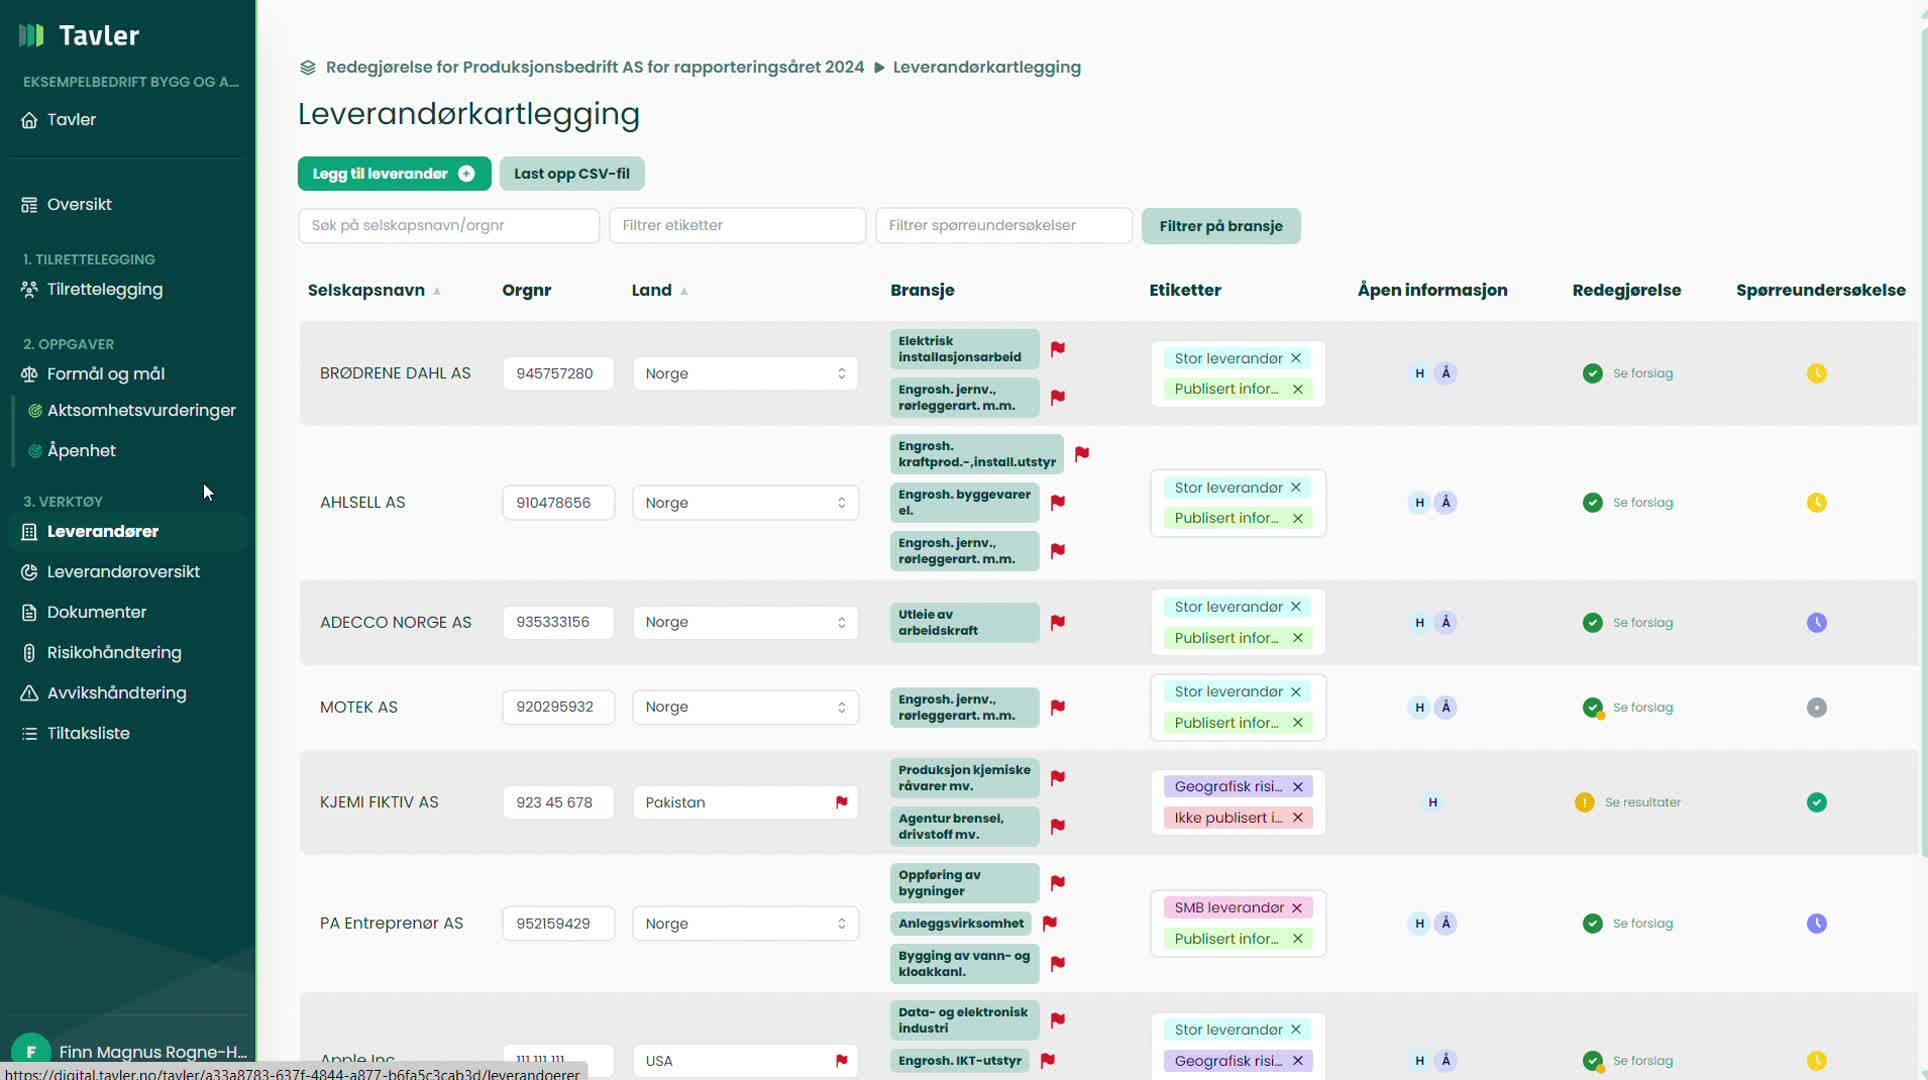This screenshot has width=1928, height=1080.
Task: Remove 'SMB leverandør' tag from PA Entreprenør AS
Action: 1297,908
